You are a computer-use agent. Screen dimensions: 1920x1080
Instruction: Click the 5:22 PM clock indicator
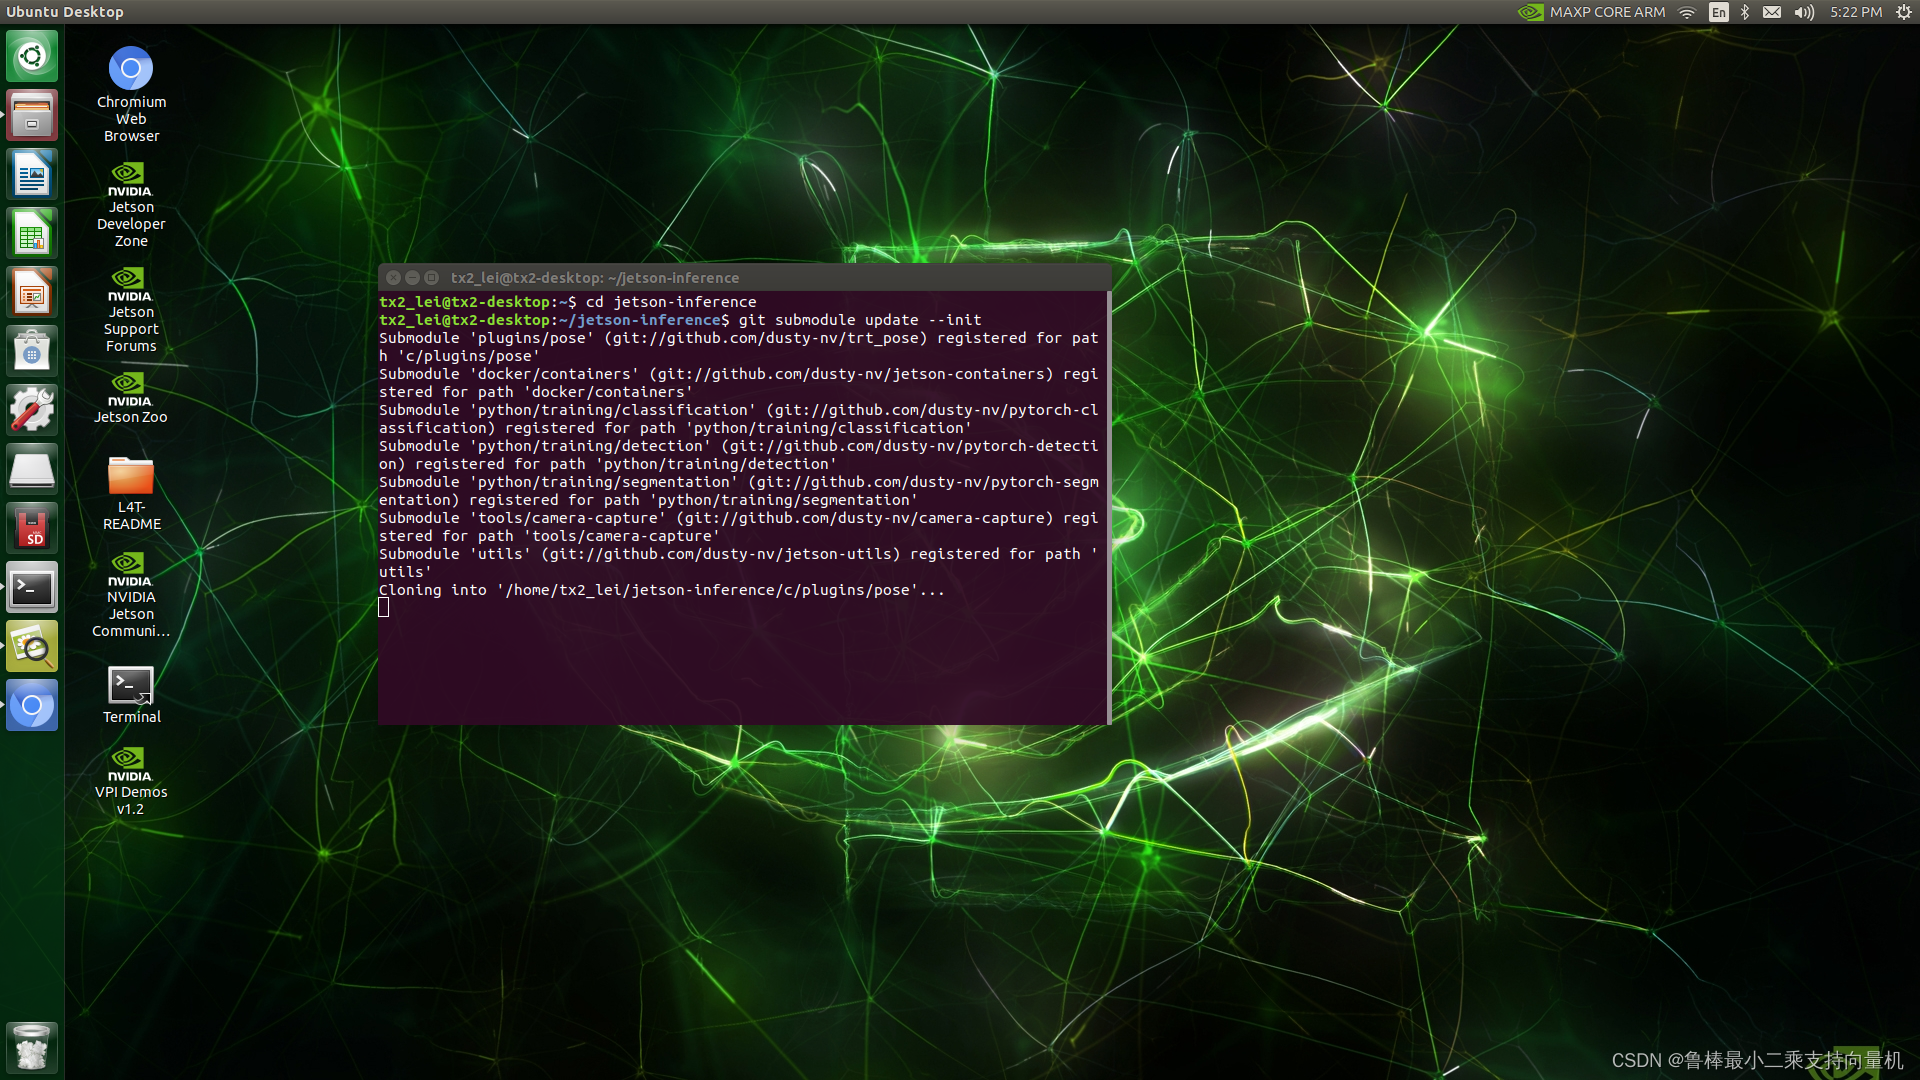pos(1856,12)
